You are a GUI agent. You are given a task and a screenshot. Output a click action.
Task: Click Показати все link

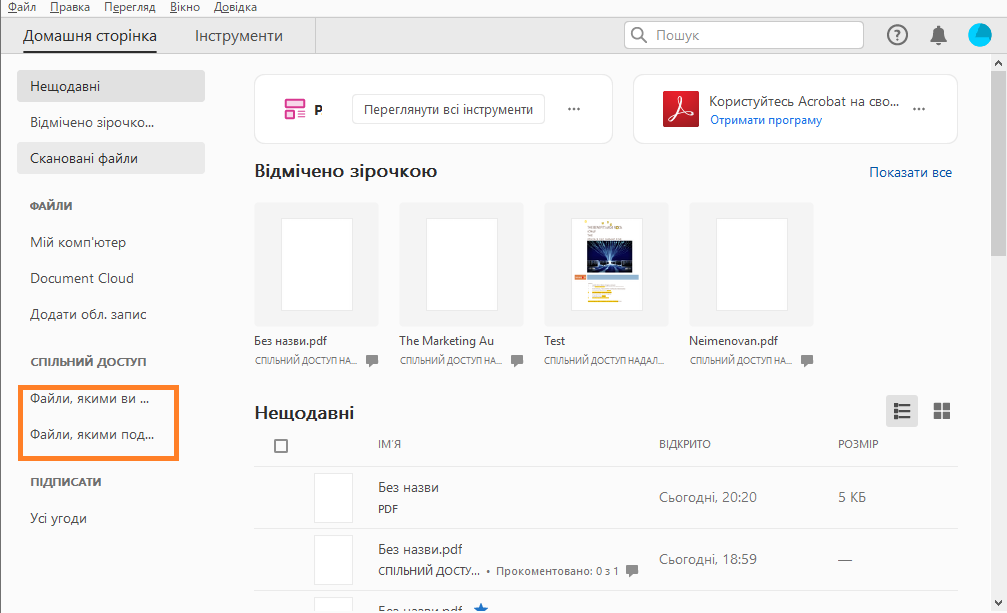pyautogui.click(x=910, y=172)
